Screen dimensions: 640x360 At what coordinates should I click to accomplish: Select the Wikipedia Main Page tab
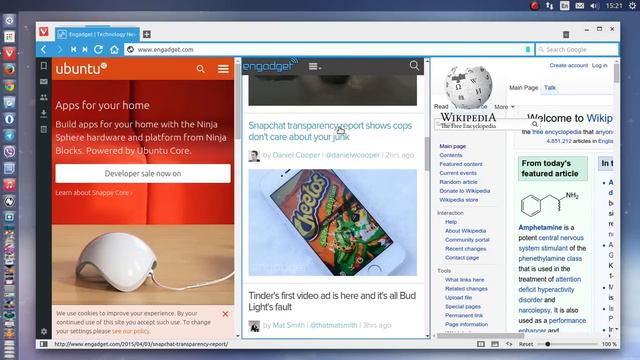click(x=523, y=88)
